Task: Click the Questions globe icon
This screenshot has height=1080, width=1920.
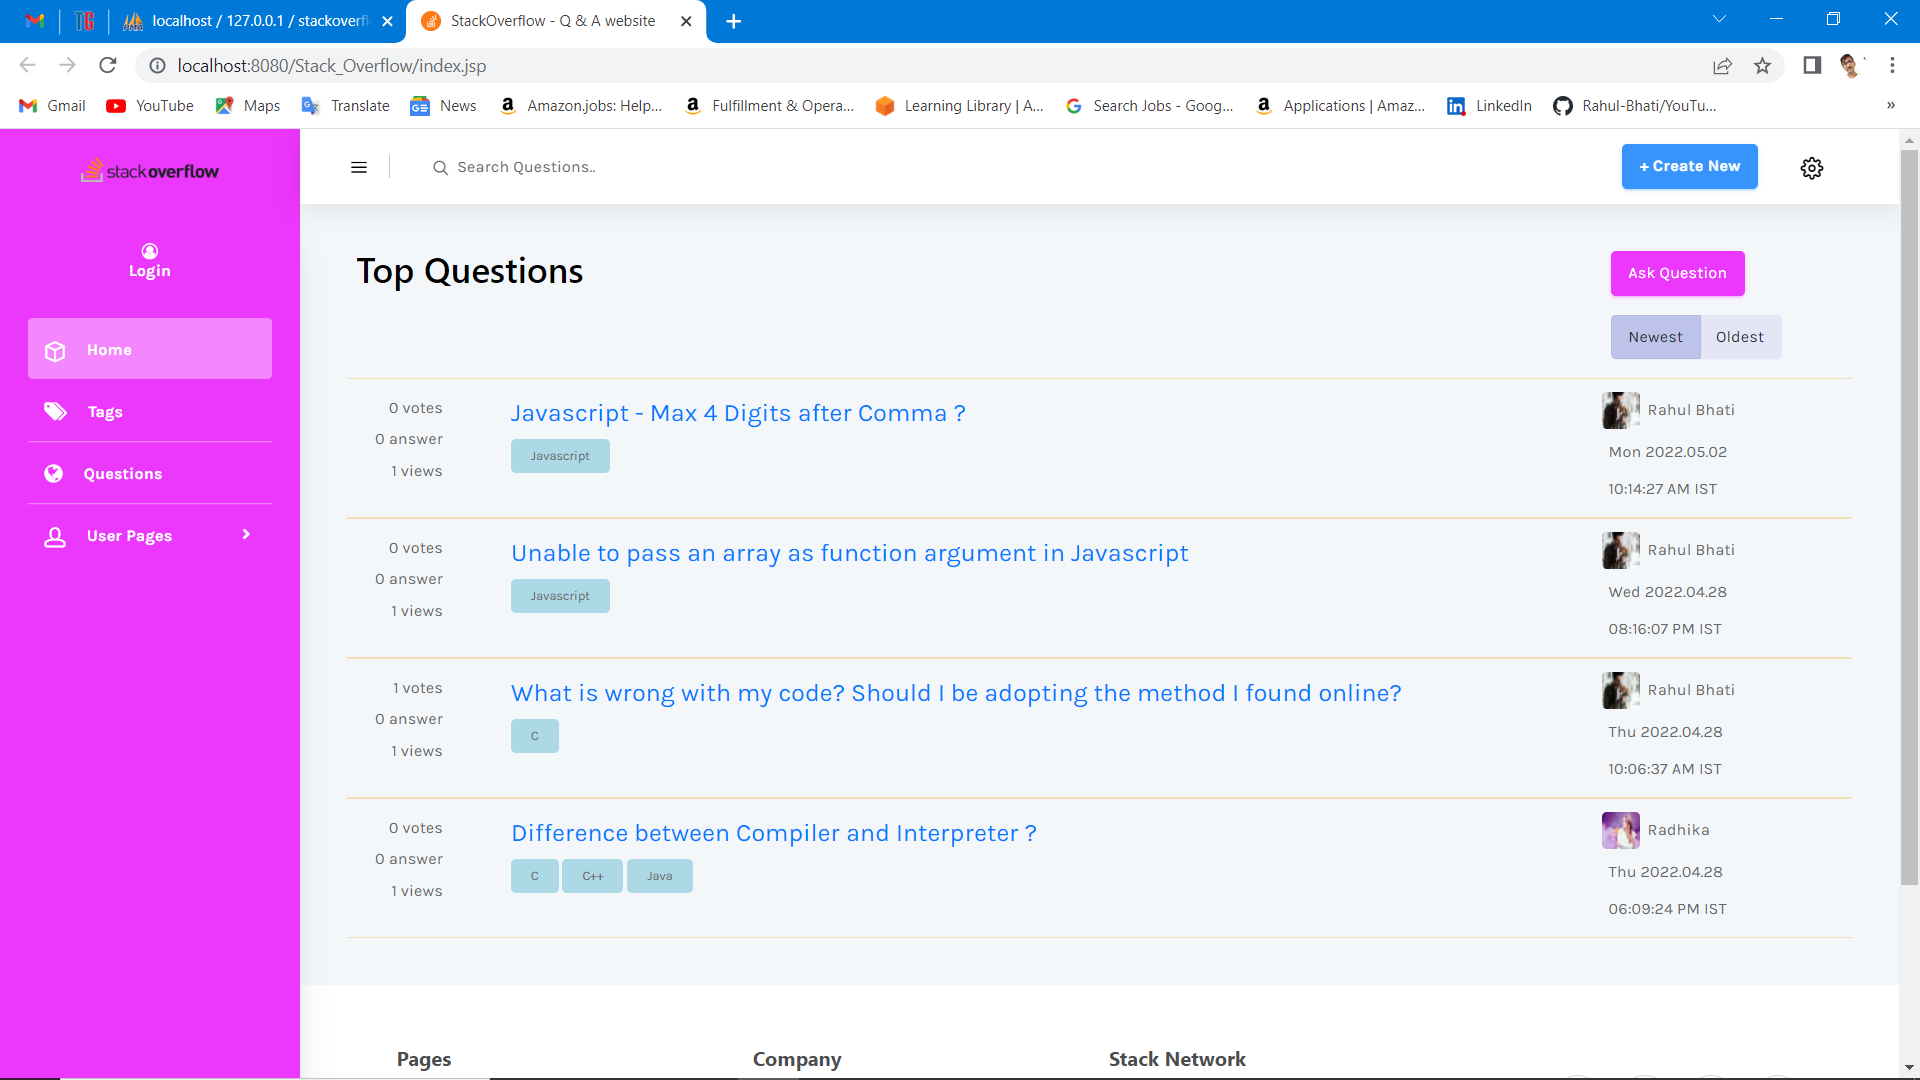Action: (54, 473)
